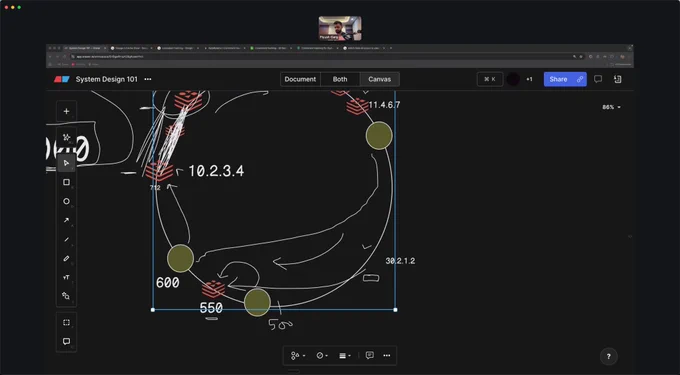
Task: Click the browser address bar
Action: pos(321,56)
